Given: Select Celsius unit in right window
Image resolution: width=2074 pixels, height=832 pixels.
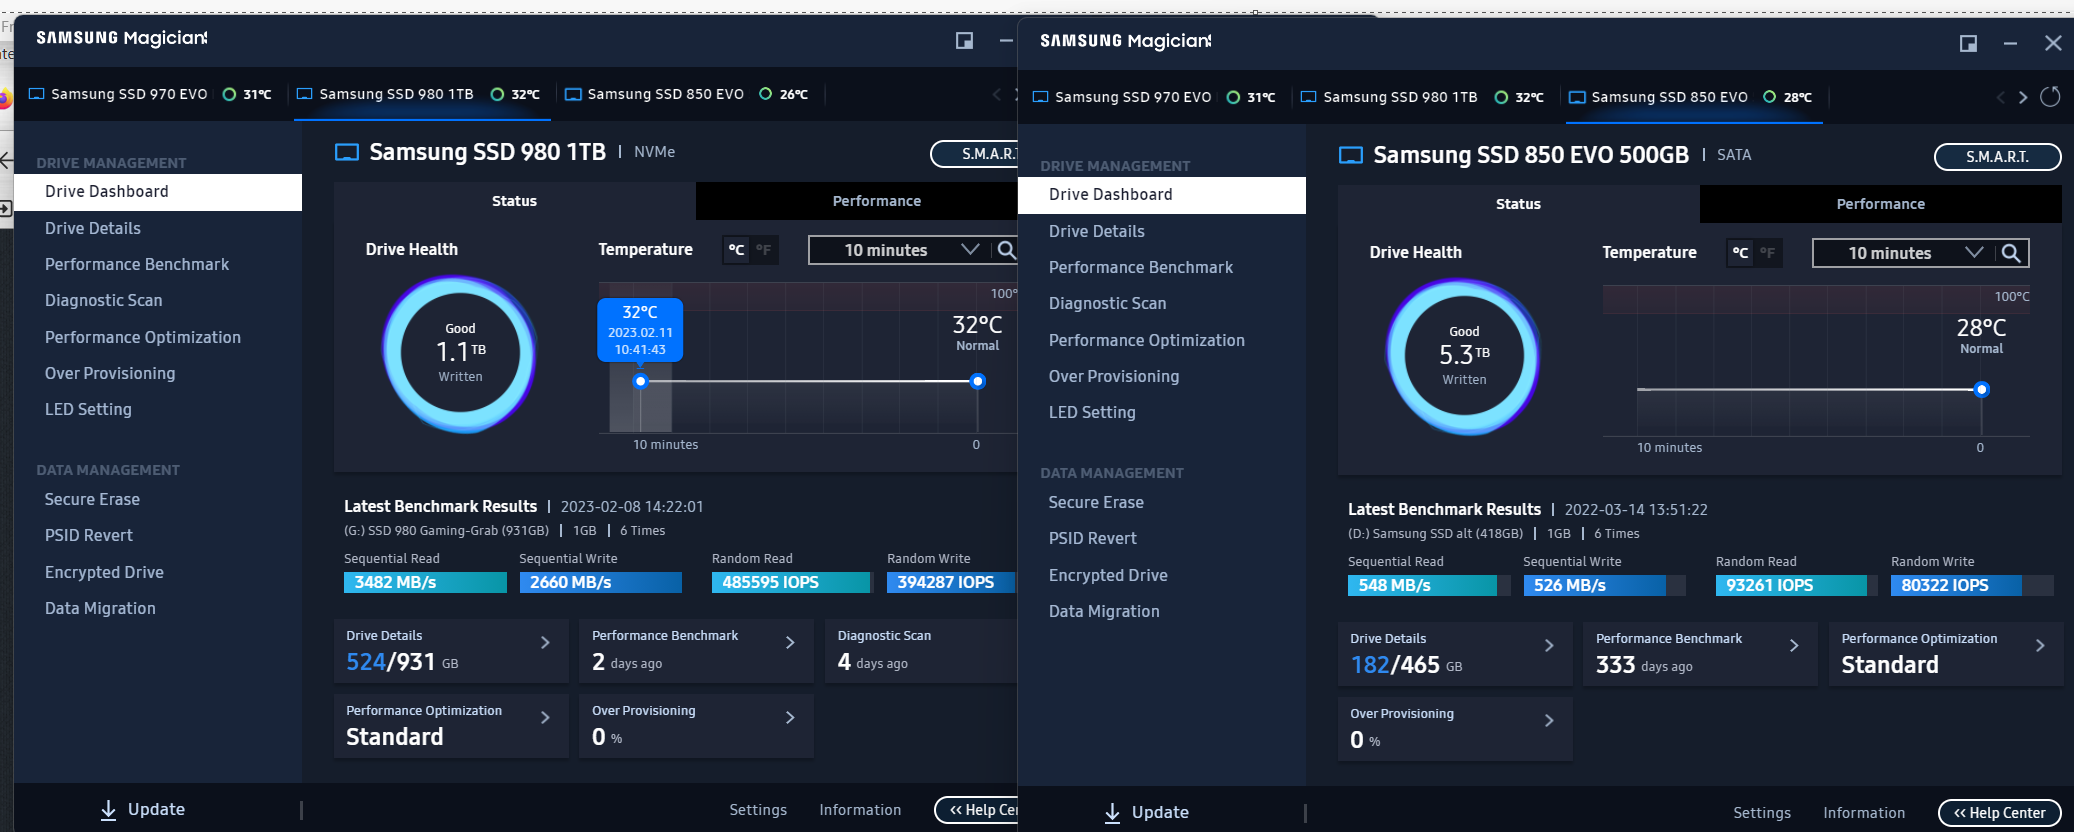Looking at the screenshot, I should 1740,253.
